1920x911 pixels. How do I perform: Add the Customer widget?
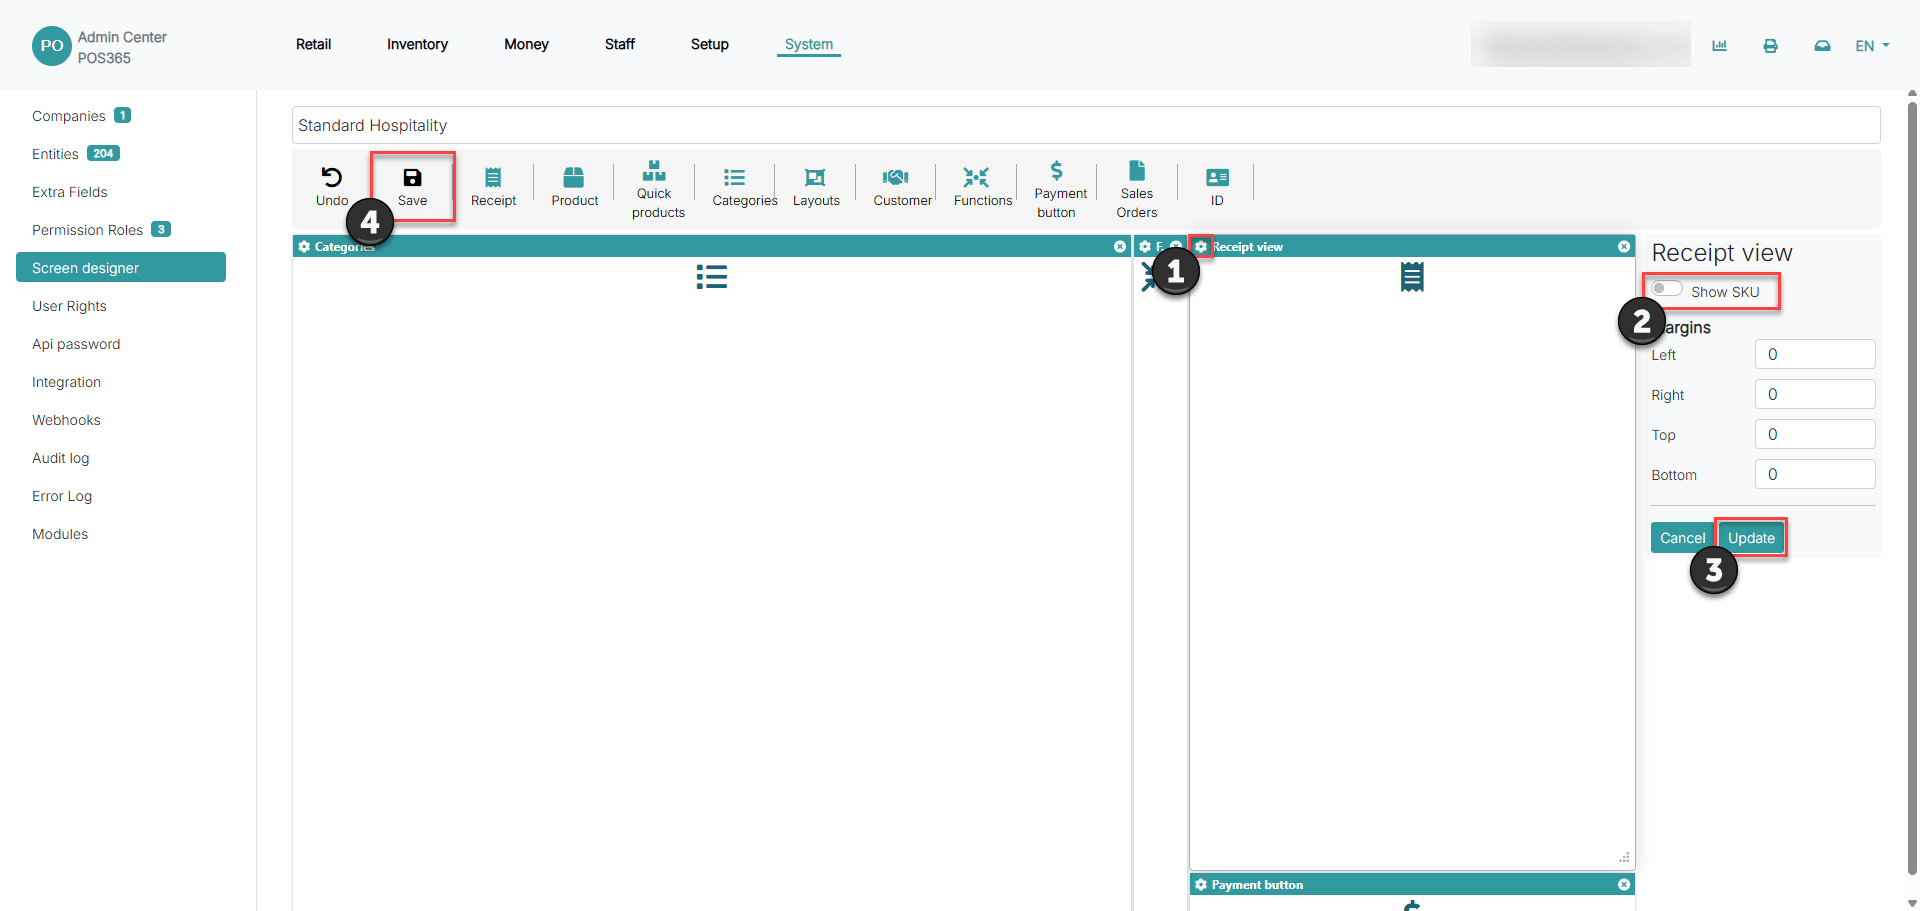tap(902, 187)
